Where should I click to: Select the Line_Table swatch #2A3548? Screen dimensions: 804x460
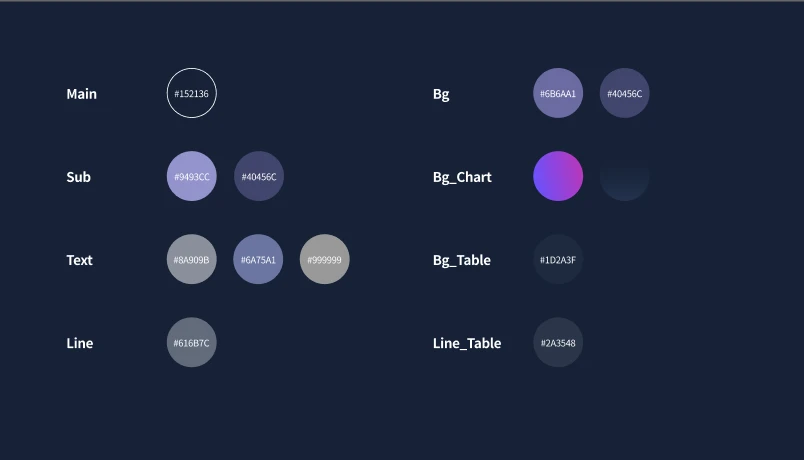pos(558,343)
